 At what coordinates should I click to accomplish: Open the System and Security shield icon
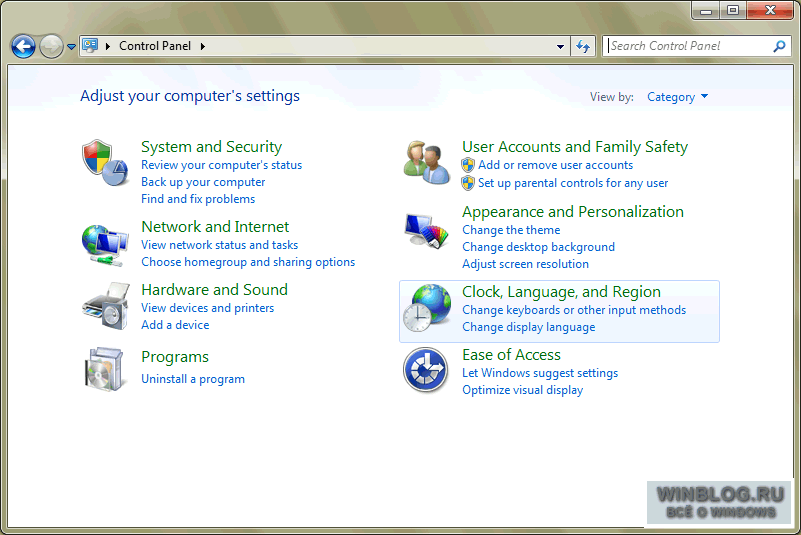105,163
